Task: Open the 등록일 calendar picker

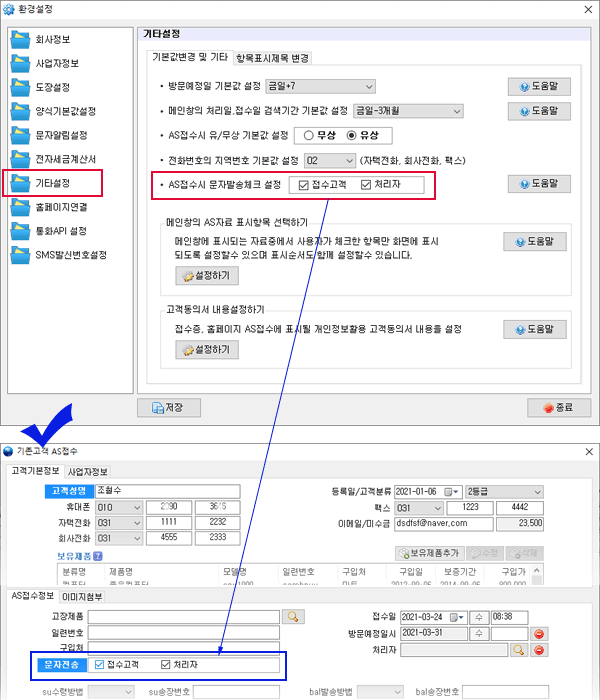Action: [451, 492]
